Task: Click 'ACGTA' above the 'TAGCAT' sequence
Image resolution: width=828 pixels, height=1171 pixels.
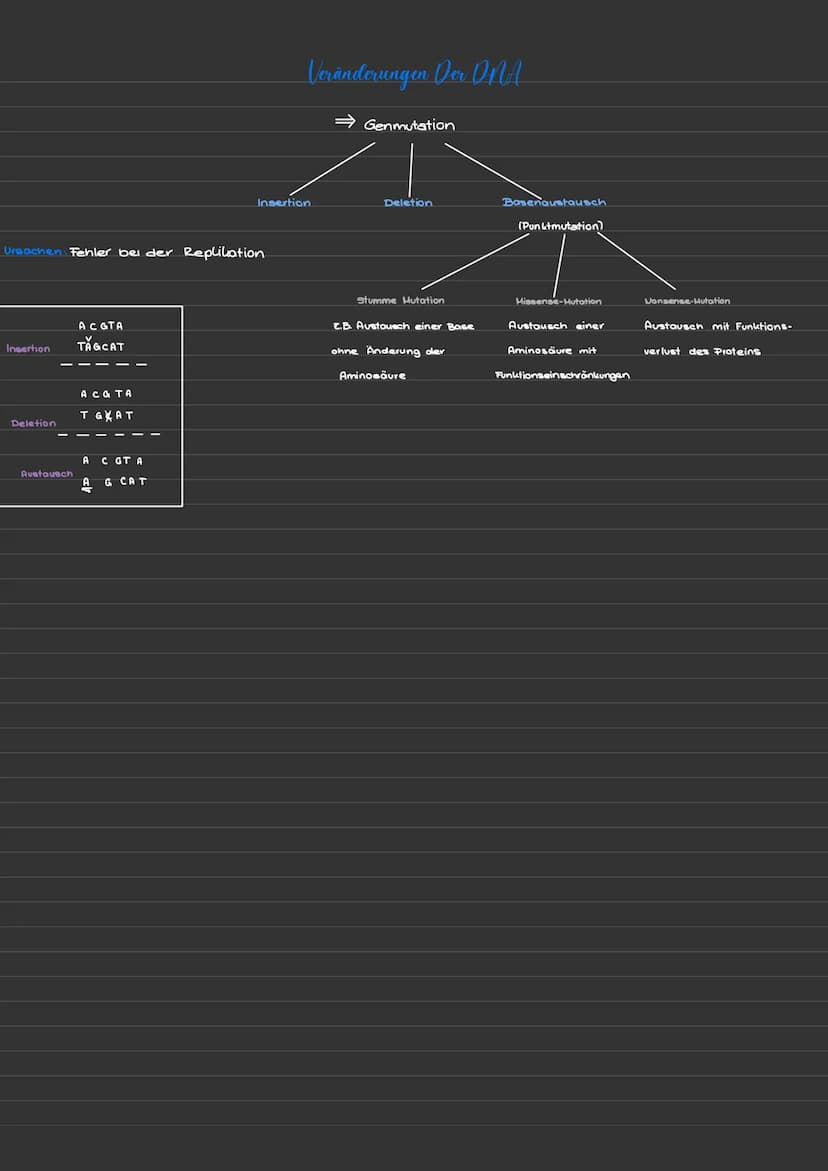Action: pyautogui.click(x=101, y=326)
